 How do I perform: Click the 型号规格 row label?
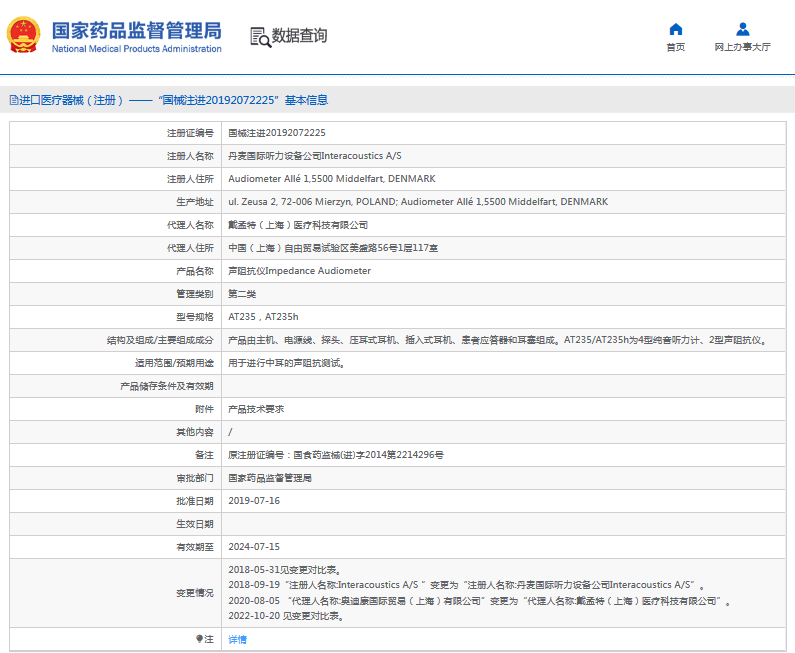[195, 317]
